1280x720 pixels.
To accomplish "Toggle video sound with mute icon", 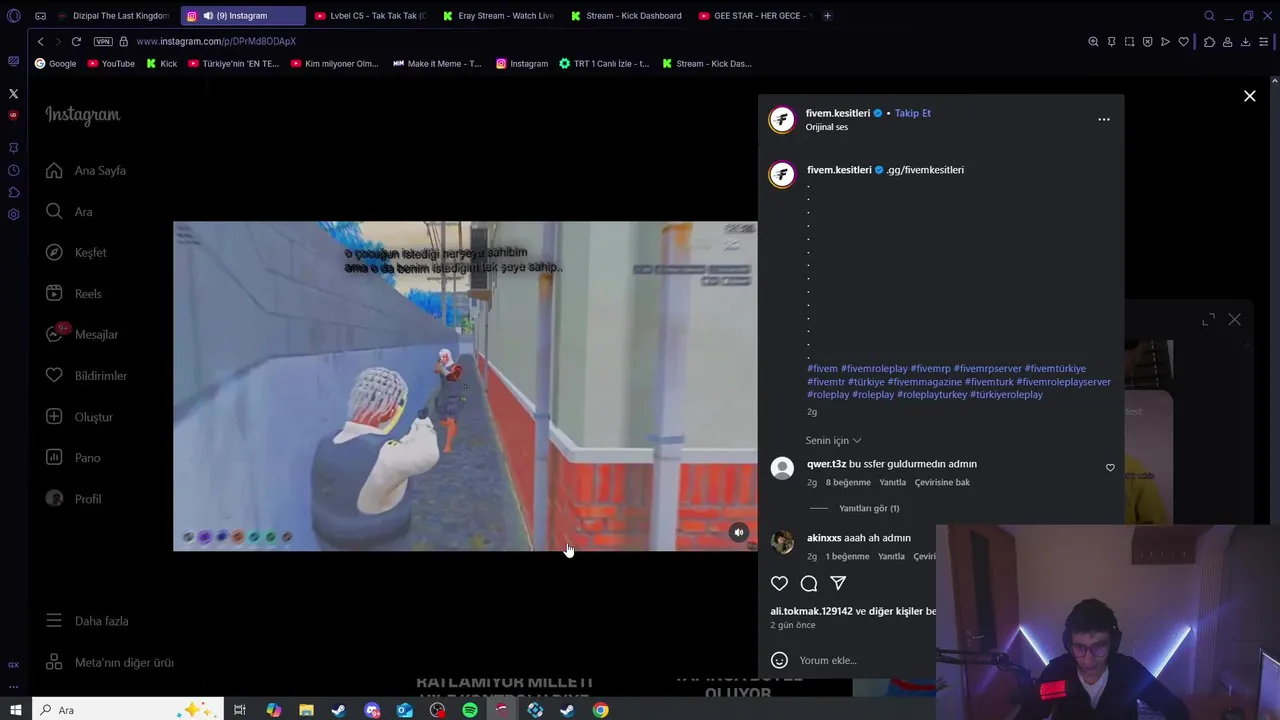I will [739, 533].
